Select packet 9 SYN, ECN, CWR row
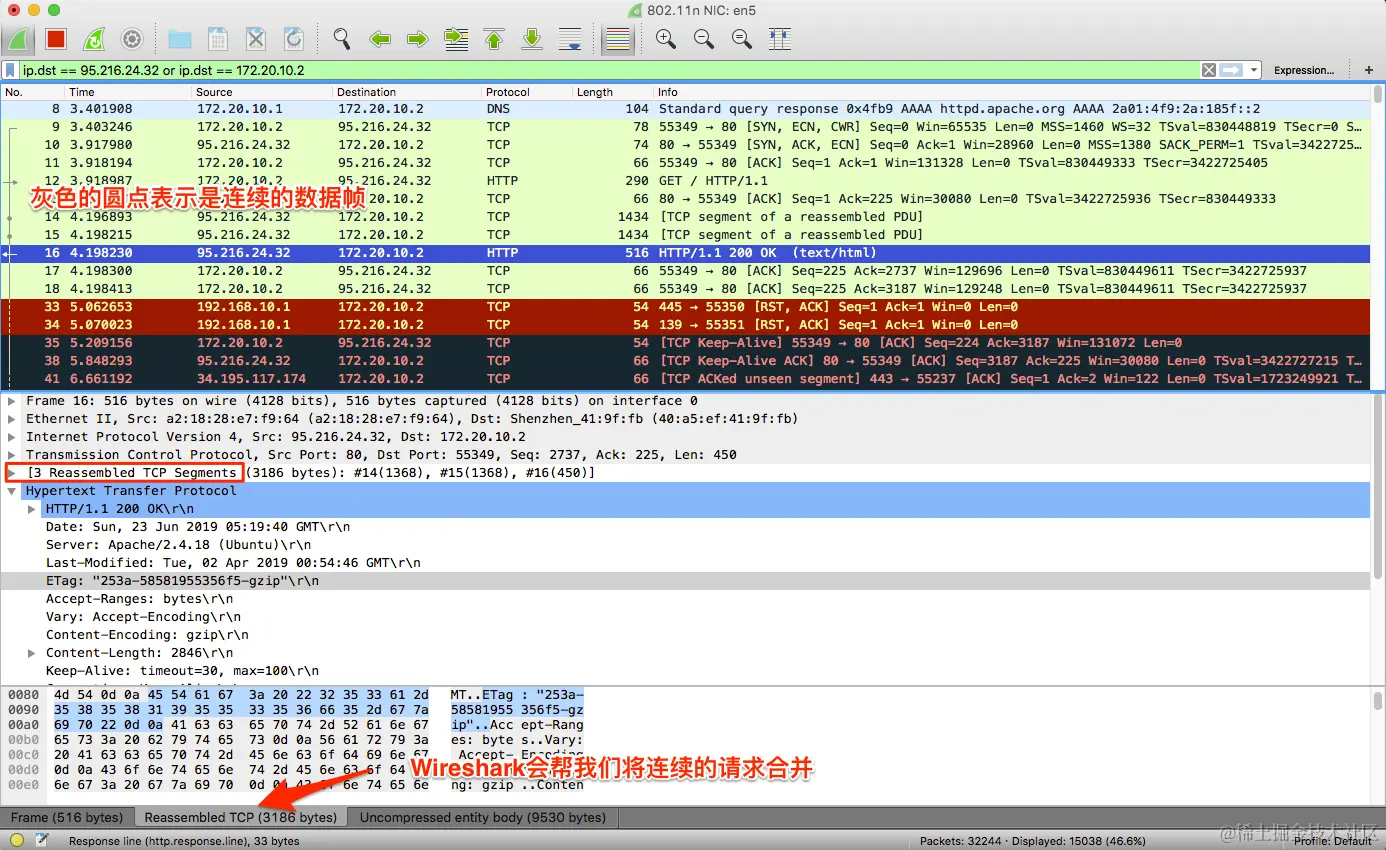The image size is (1386, 850). click(685, 127)
